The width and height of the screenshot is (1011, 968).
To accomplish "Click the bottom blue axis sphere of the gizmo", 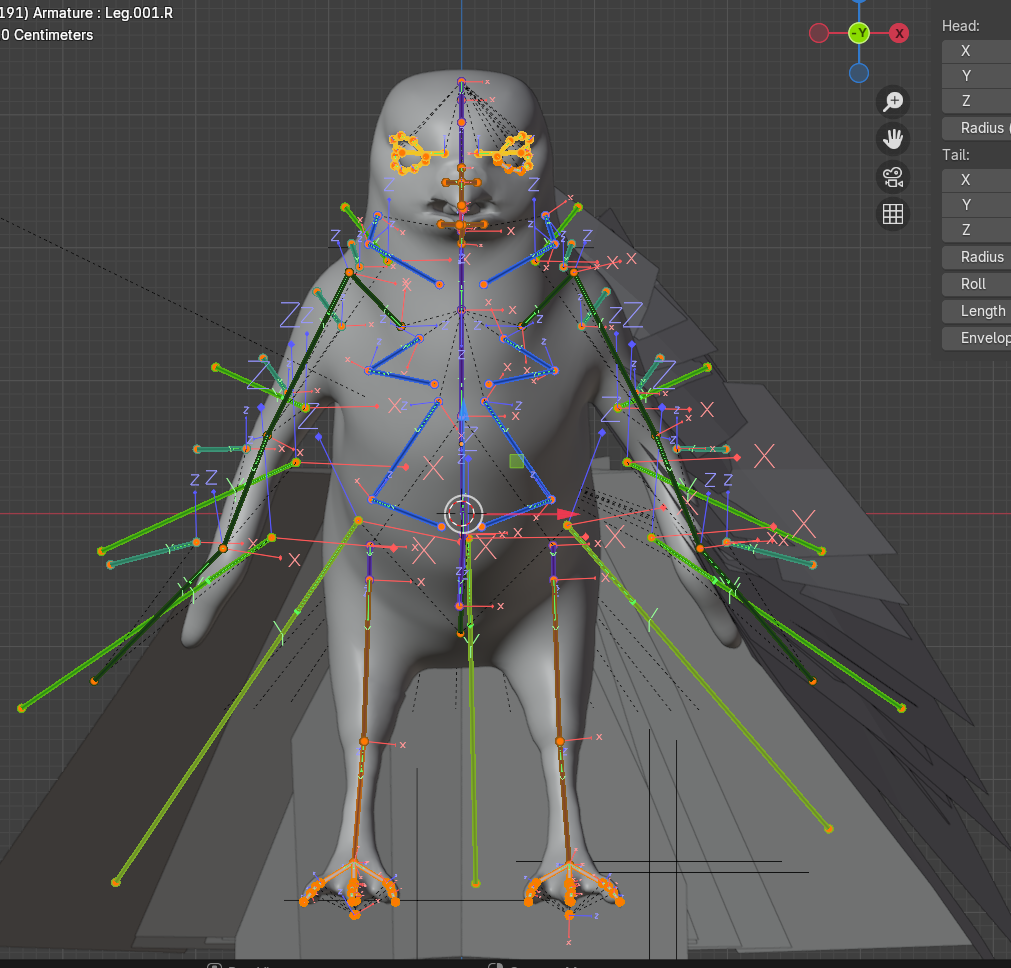I will click(858, 72).
